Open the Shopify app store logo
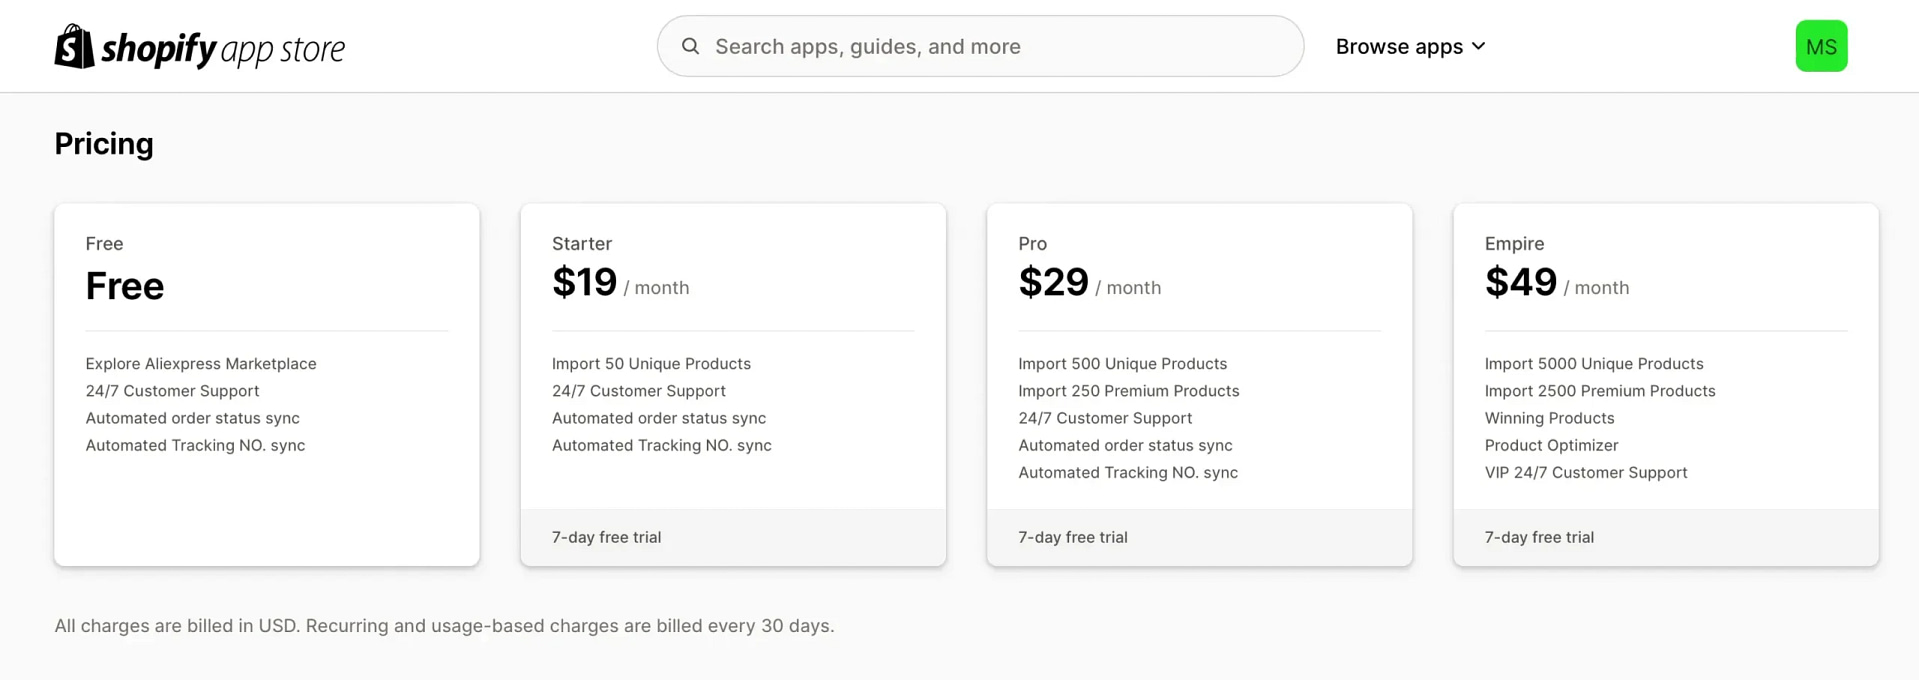This screenshot has width=1919, height=680. point(199,47)
